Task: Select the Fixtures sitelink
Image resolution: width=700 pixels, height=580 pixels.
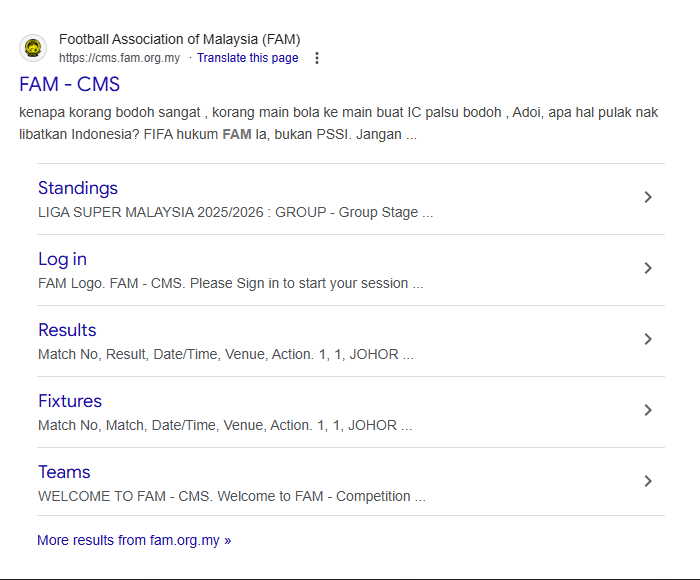Action: pos(70,401)
